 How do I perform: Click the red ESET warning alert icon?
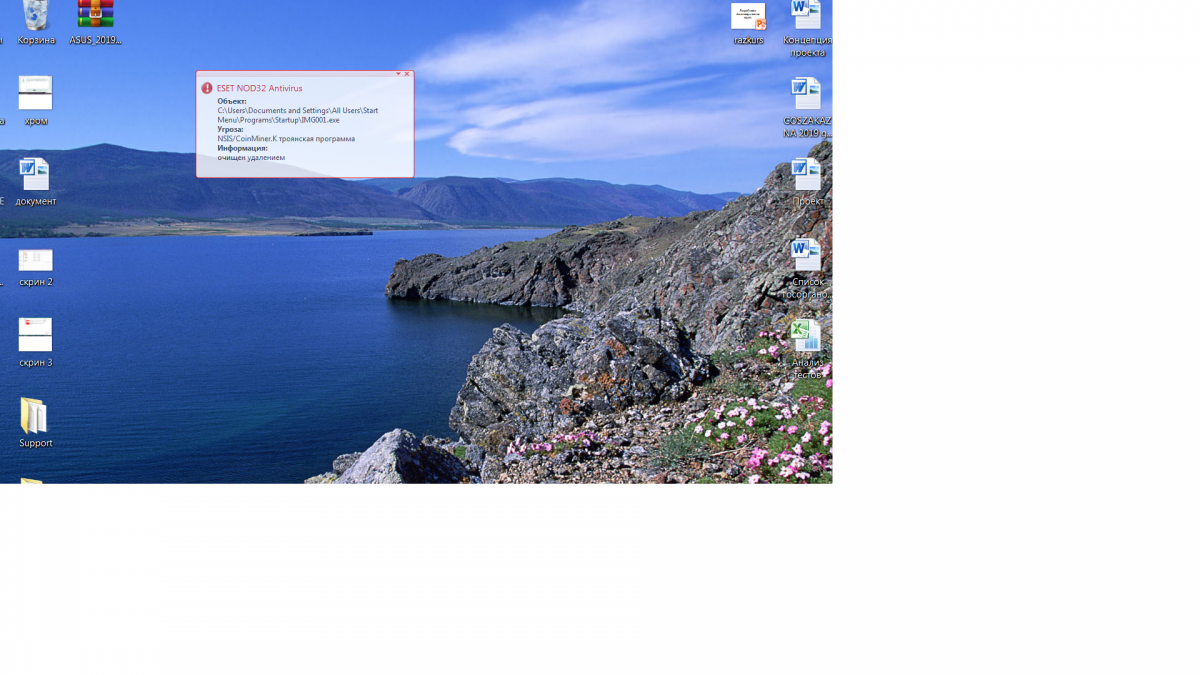tap(207, 88)
